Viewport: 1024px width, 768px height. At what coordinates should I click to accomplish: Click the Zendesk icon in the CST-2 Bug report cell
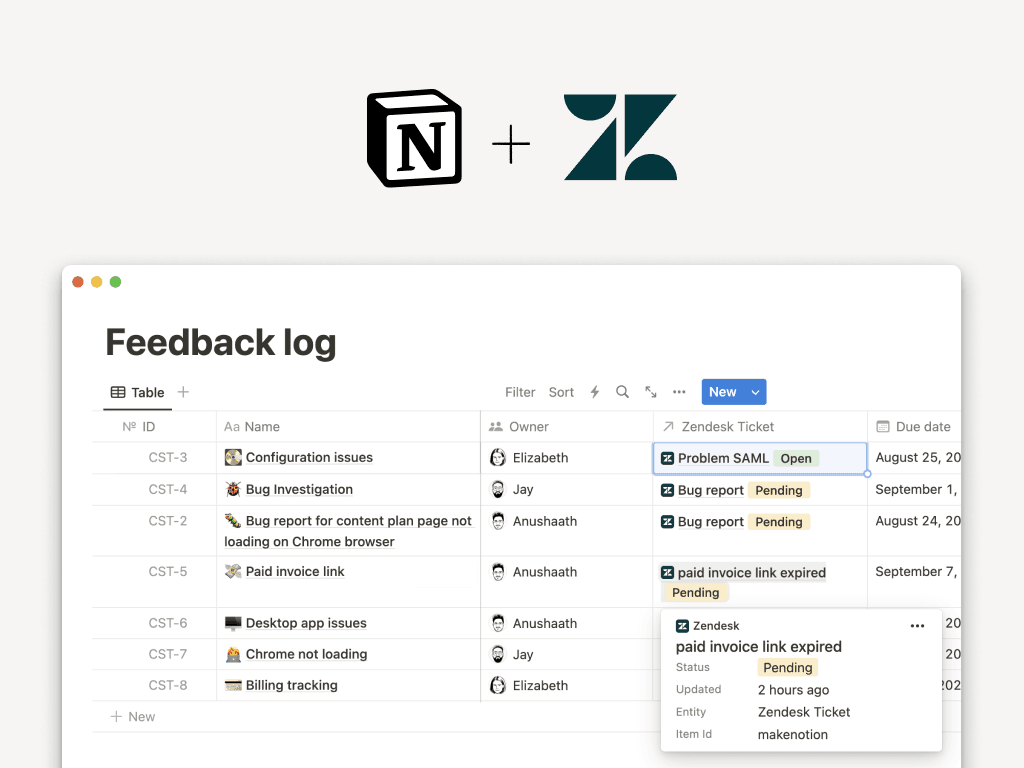(667, 522)
